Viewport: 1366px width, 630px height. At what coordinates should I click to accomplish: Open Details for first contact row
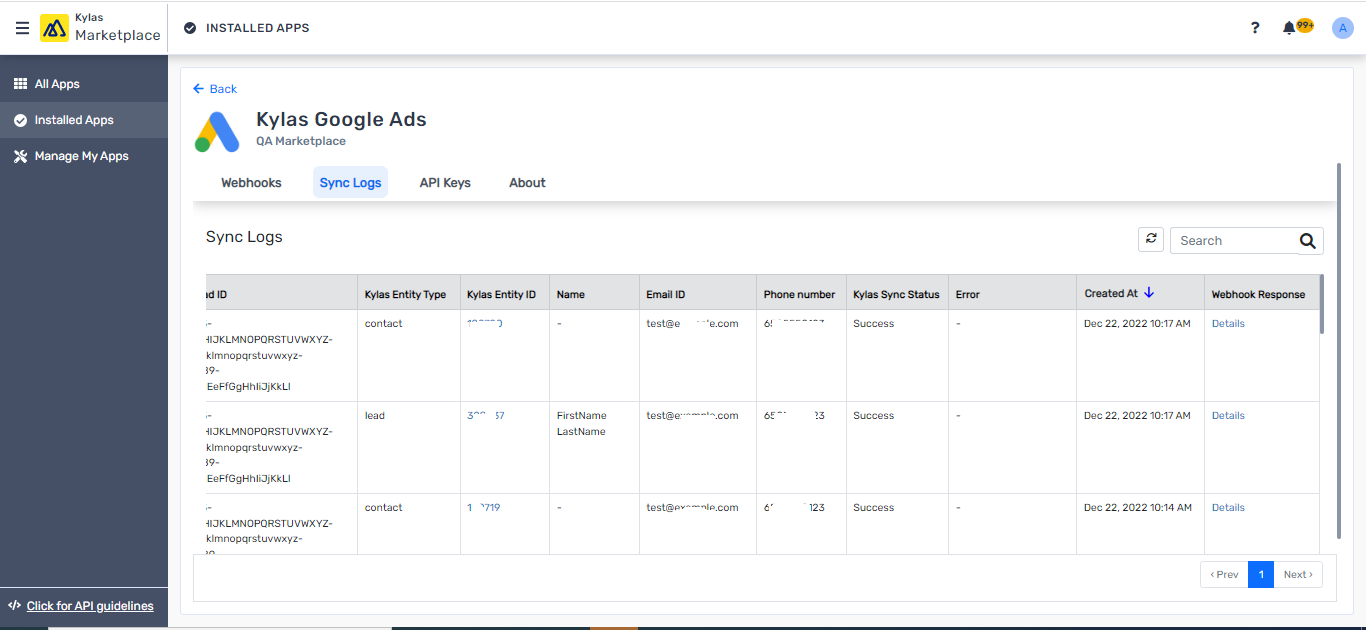coord(1228,324)
